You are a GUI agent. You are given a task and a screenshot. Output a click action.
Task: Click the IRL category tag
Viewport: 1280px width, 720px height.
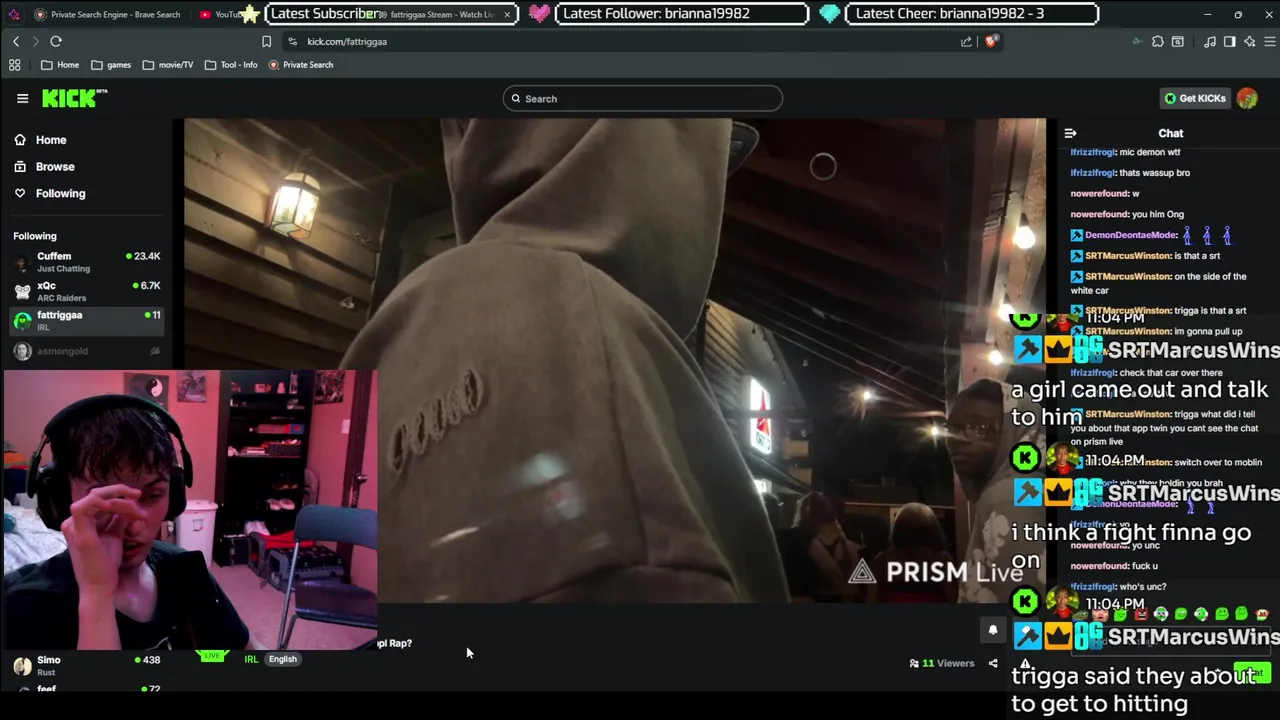pyautogui.click(x=251, y=659)
